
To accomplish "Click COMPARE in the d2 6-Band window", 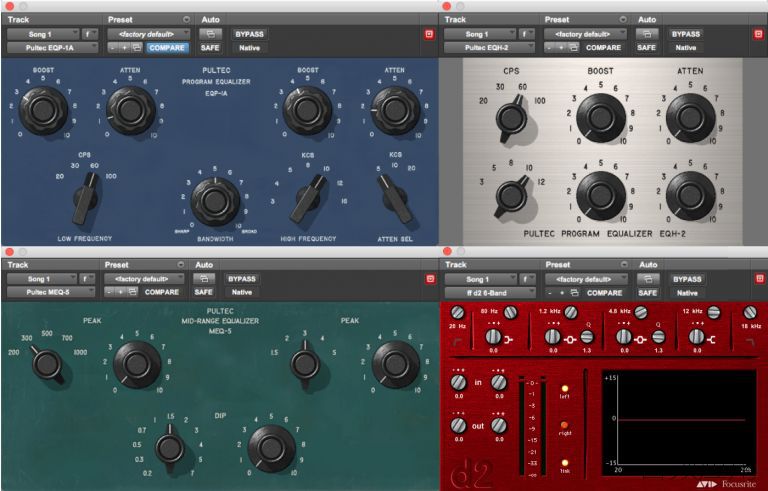I will 604,293.
